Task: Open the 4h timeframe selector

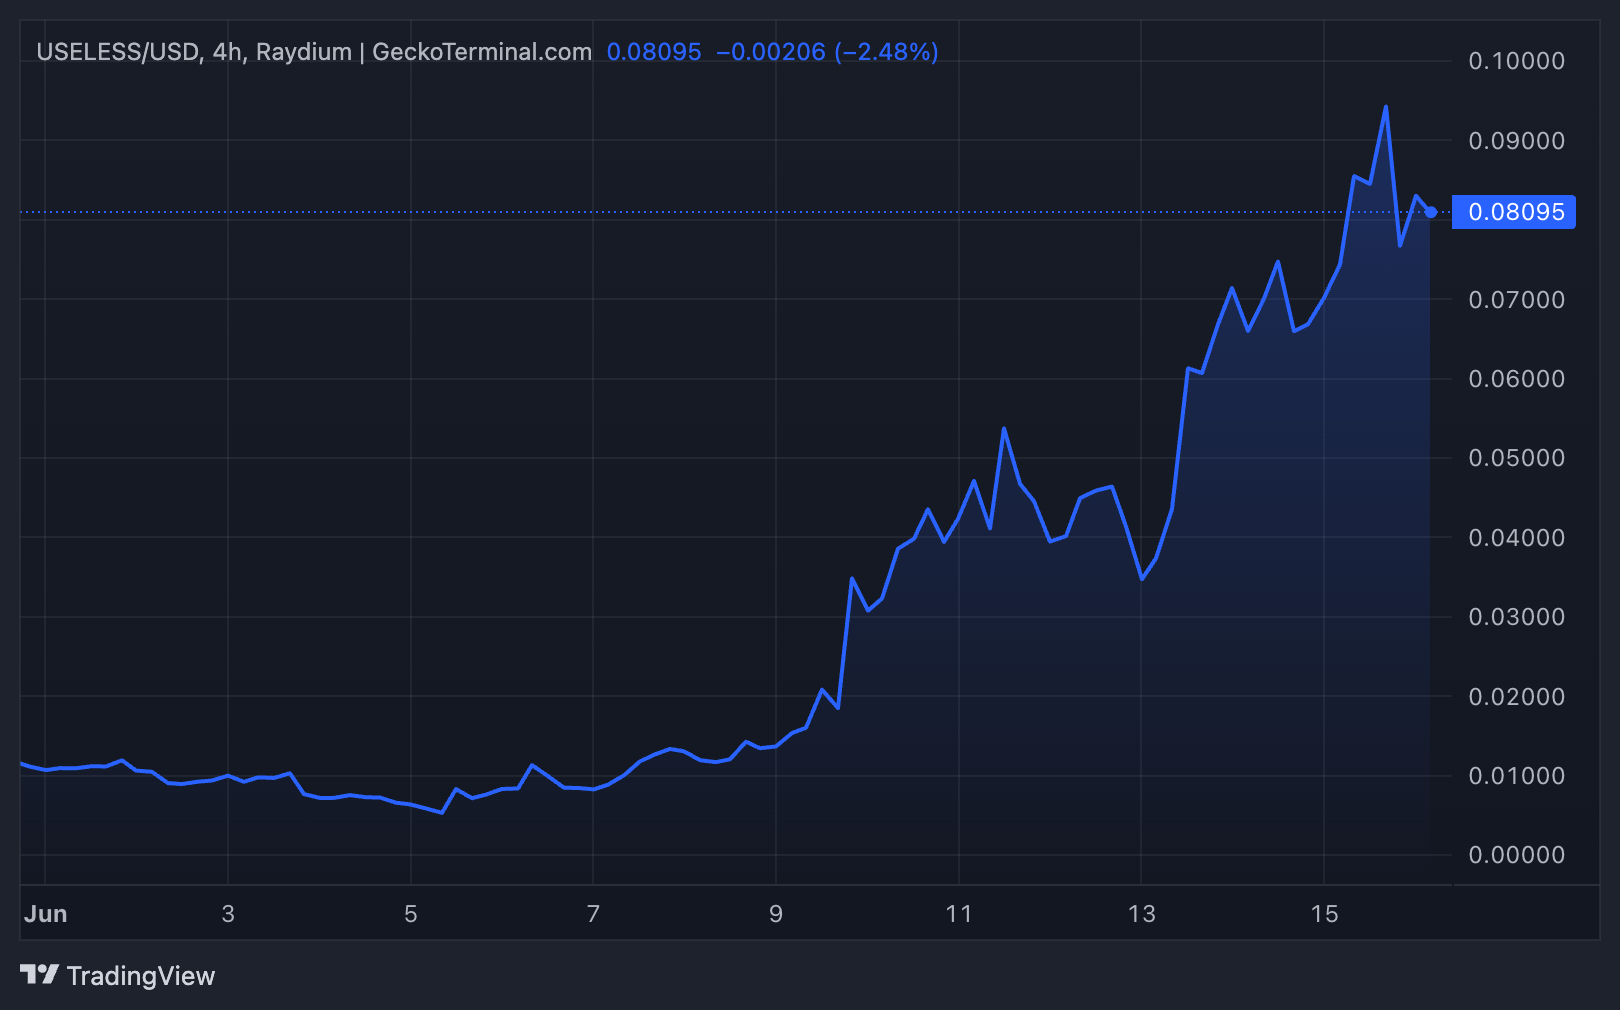Action: 228,51
